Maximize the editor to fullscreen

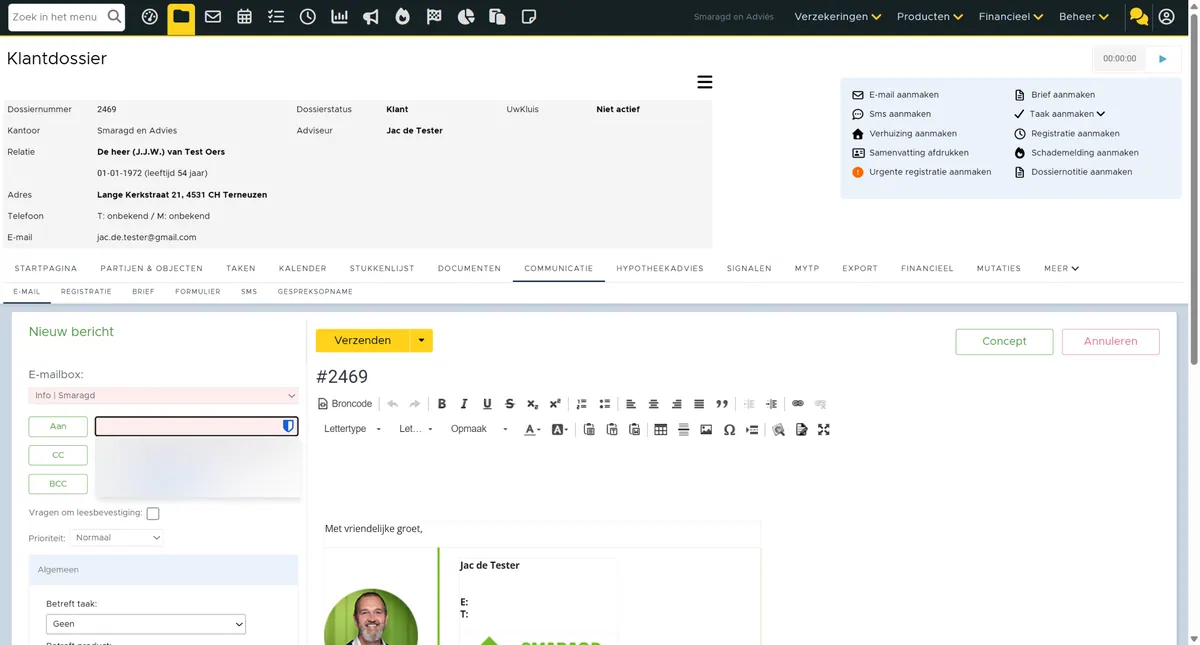coord(824,430)
